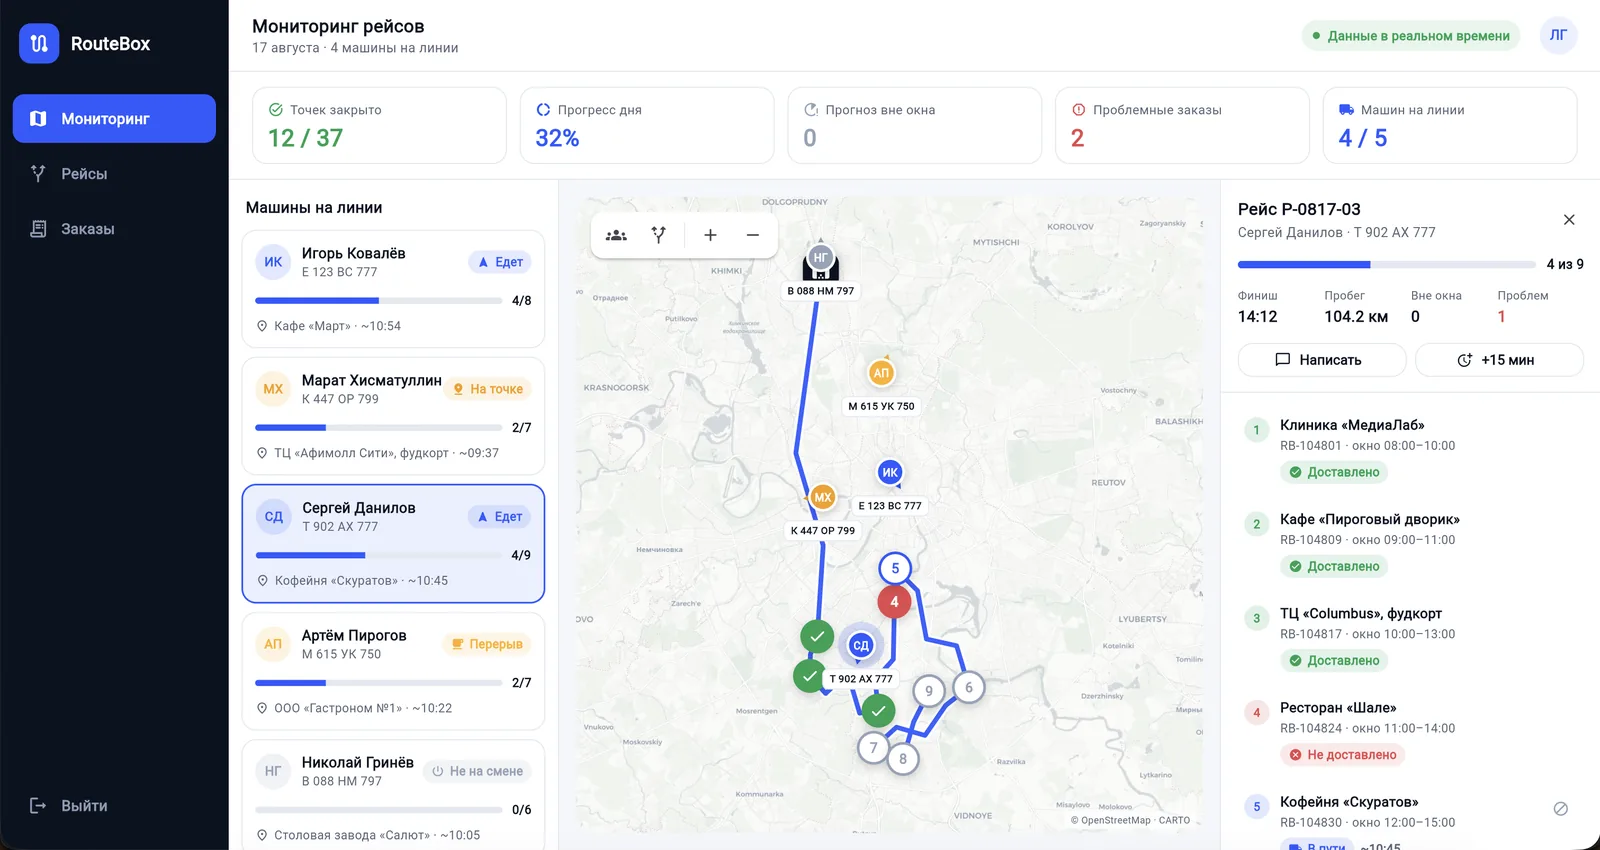Select Игорь Ковалёв driver card
The image size is (1600, 850).
point(393,289)
